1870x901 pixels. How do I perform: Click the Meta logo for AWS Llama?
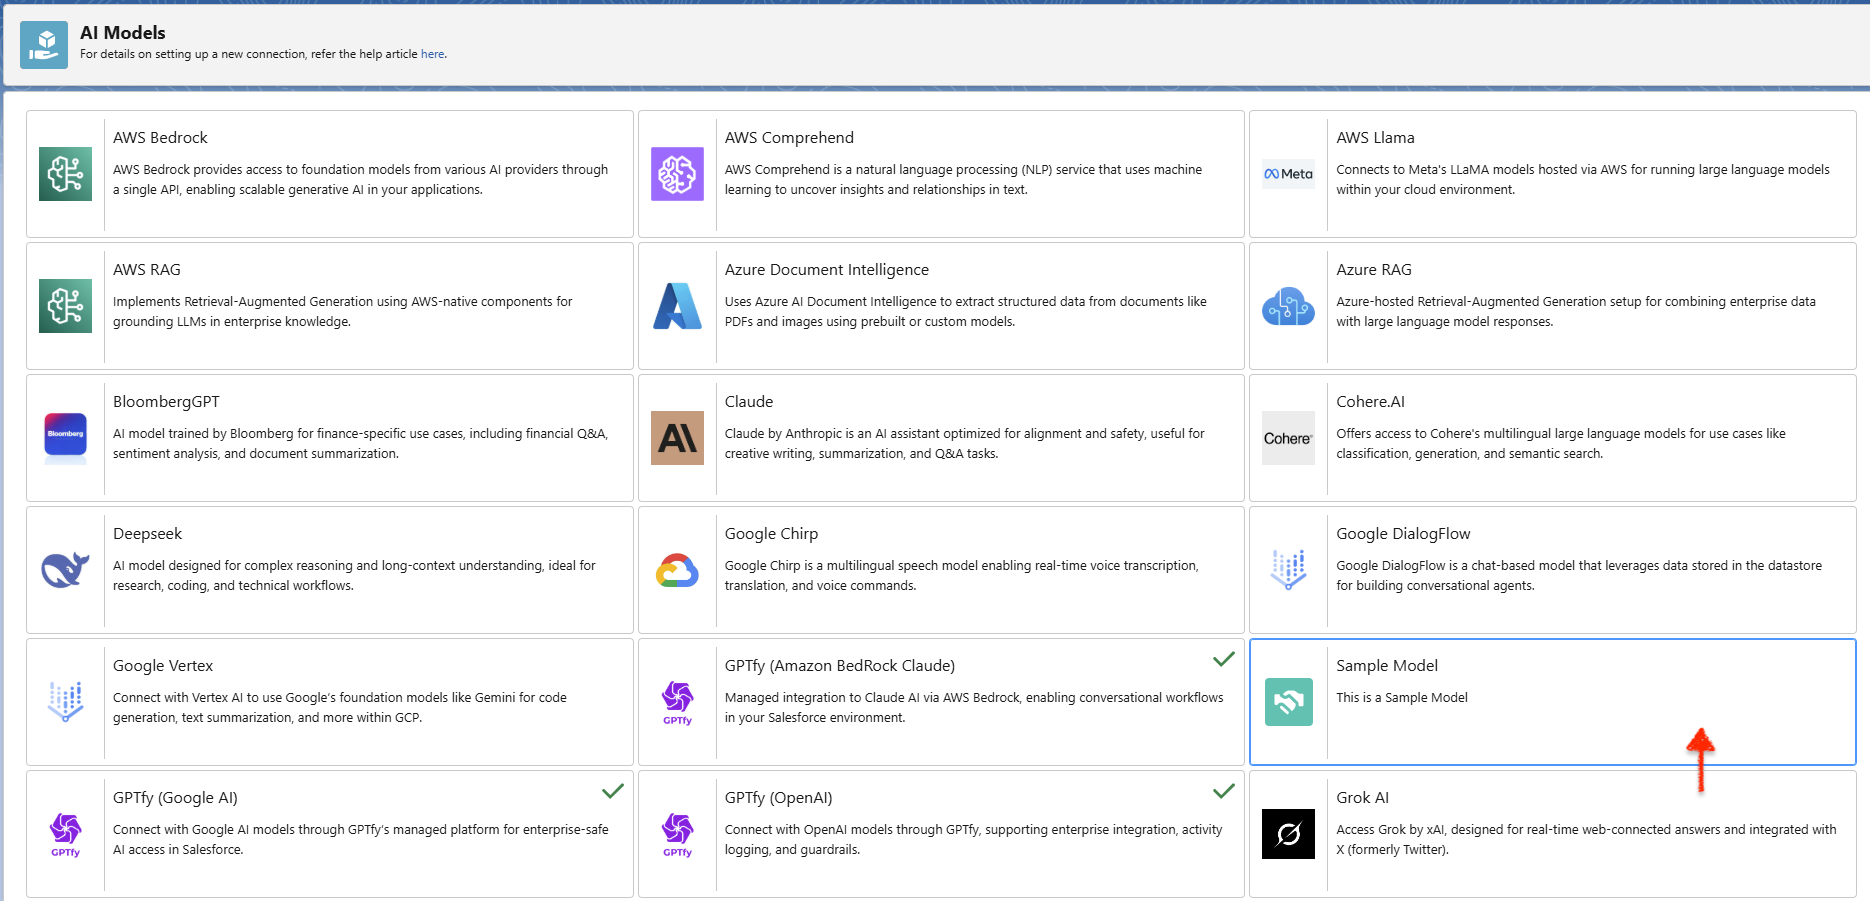[1288, 174]
